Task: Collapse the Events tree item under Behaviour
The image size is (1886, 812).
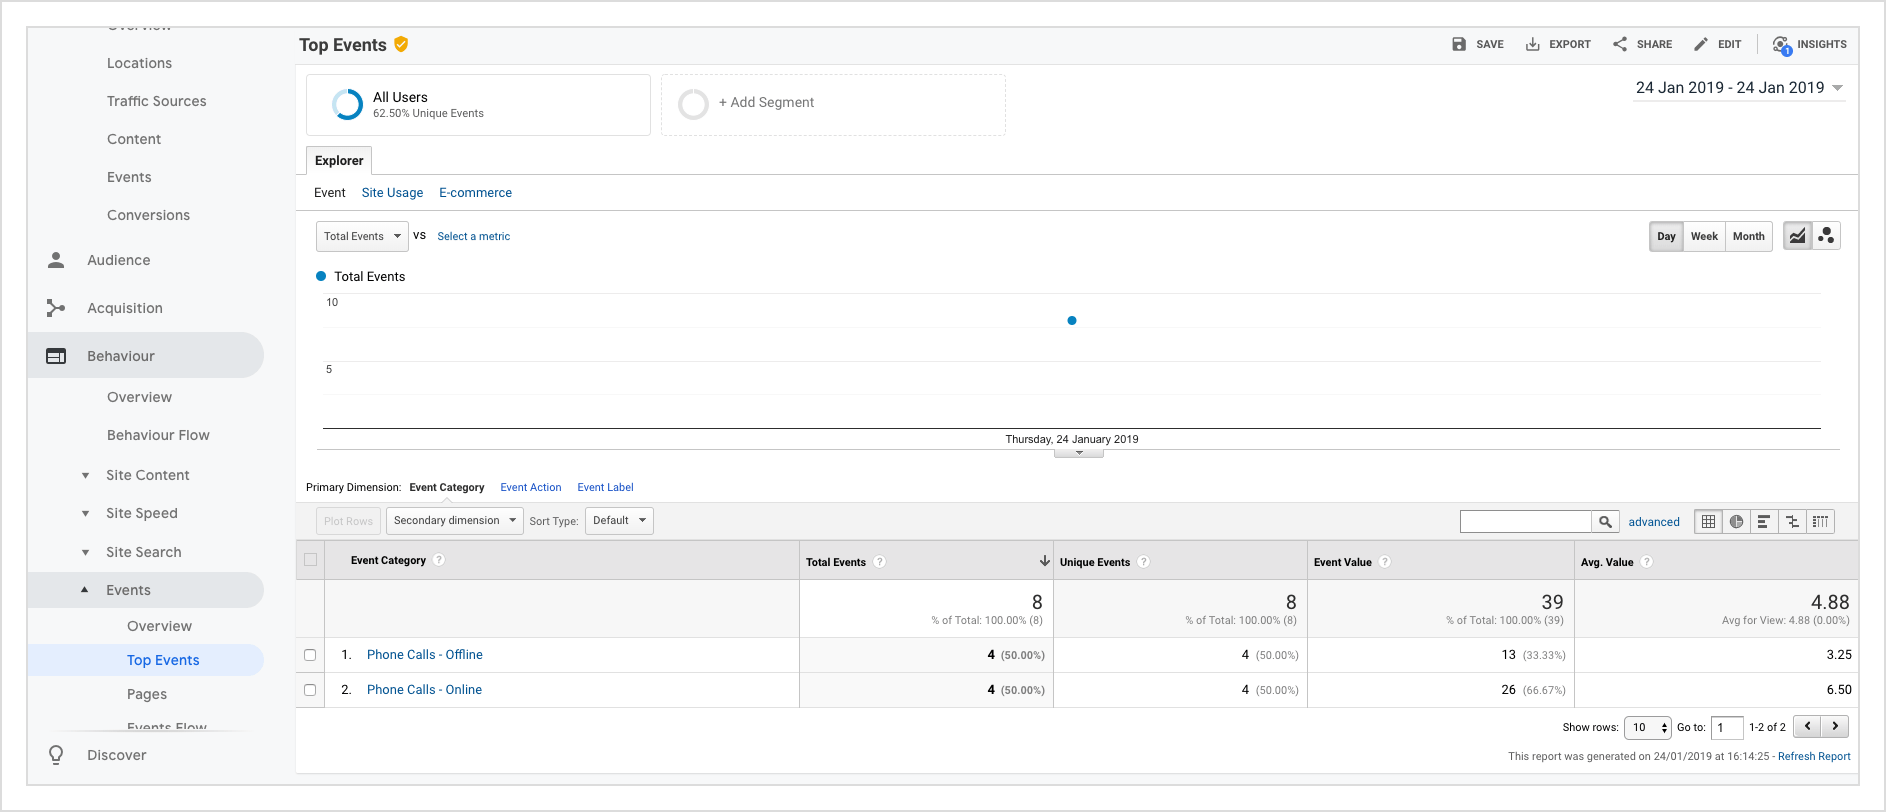Action: (85, 590)
